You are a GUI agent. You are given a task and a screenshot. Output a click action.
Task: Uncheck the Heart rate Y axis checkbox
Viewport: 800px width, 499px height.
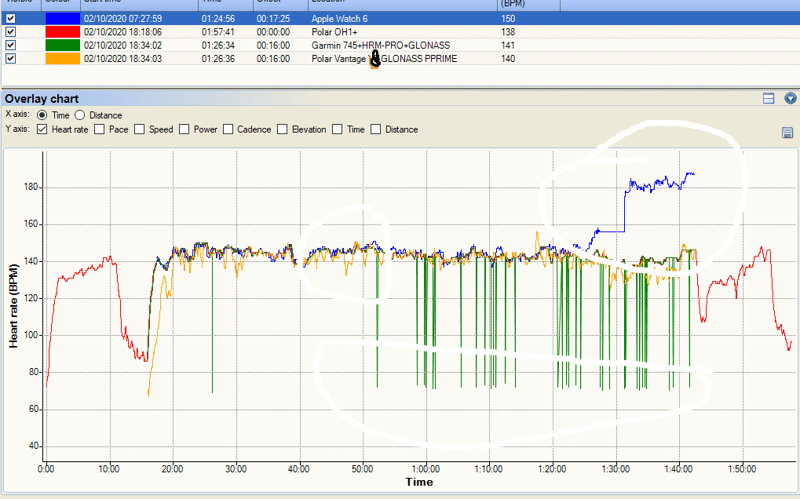(42, 129)
